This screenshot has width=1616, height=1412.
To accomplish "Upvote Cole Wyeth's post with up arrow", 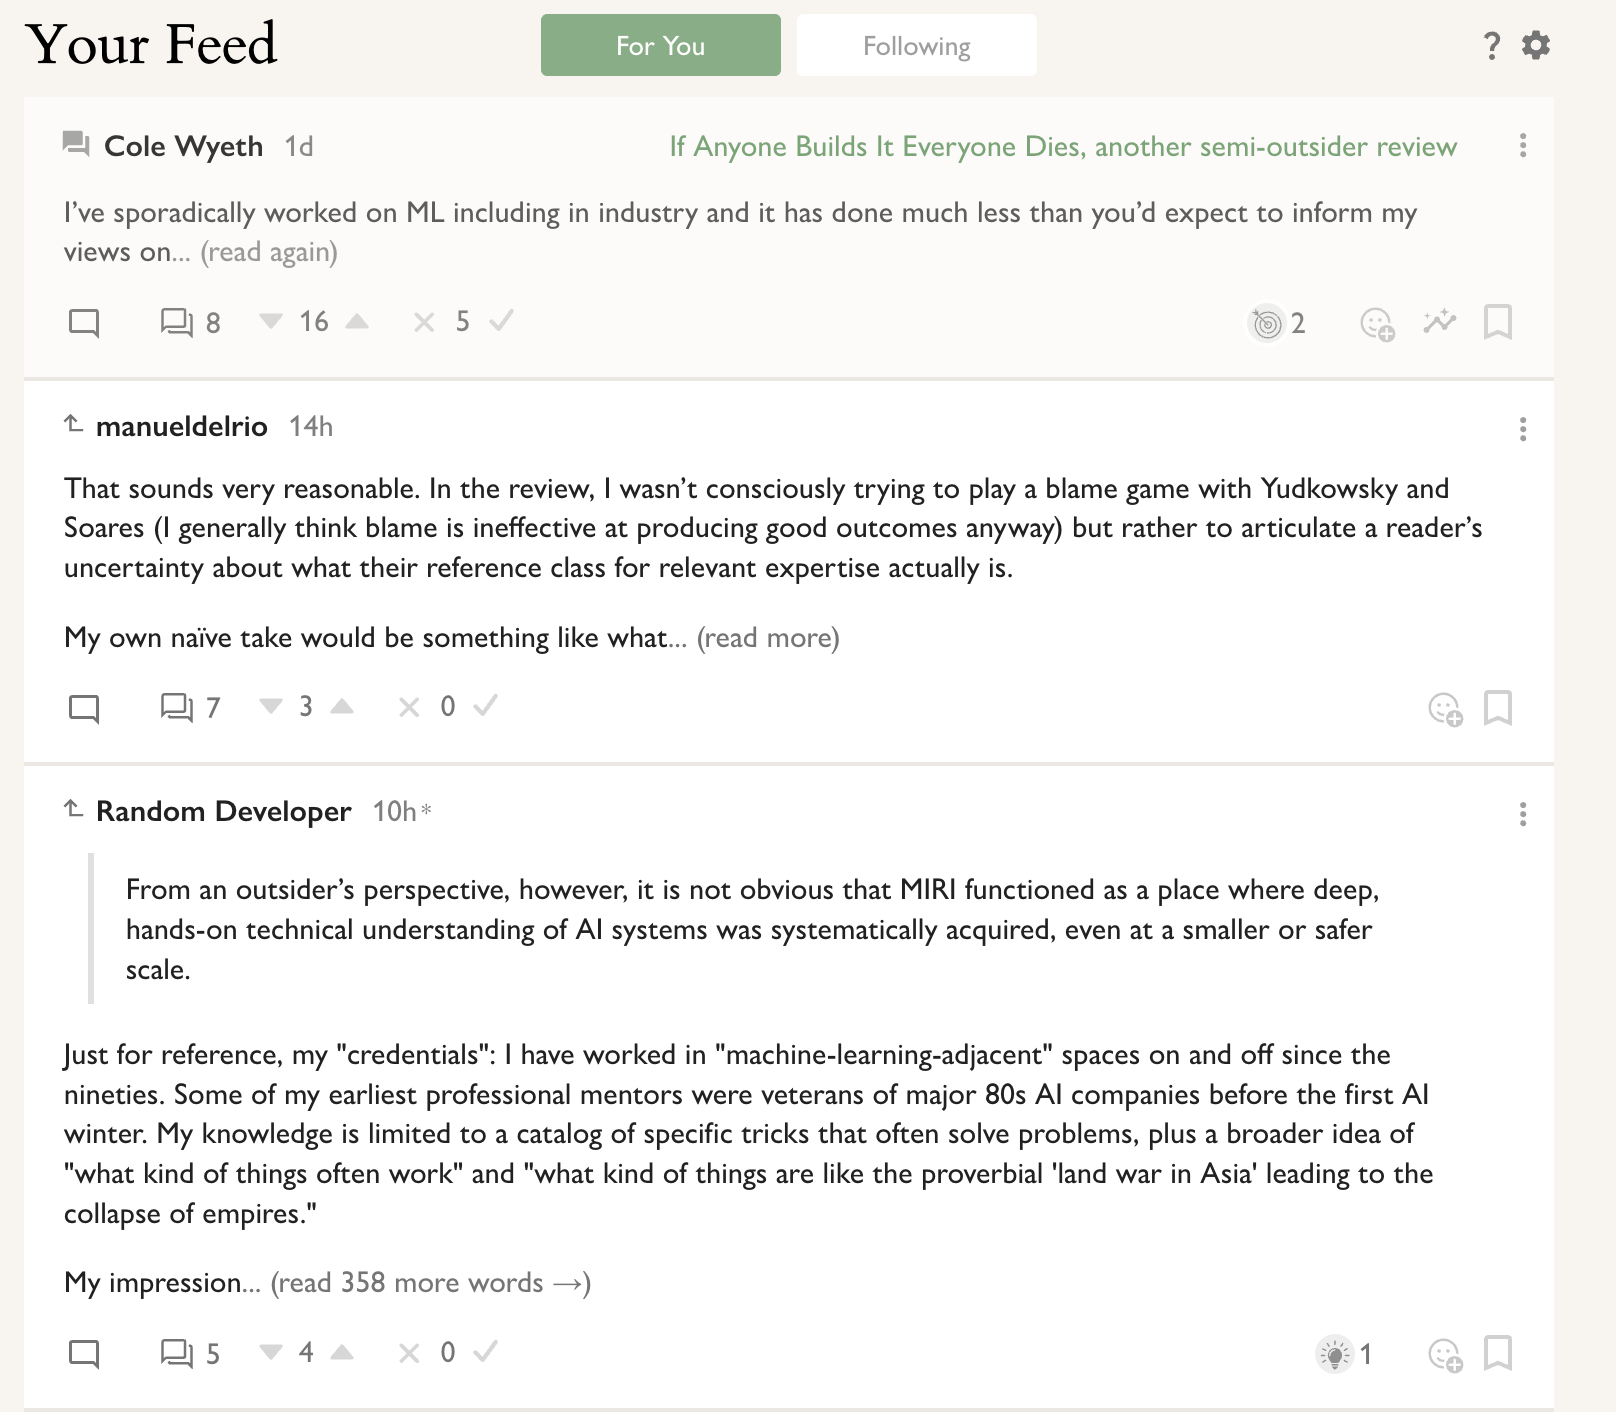I will (x=357, y=321).
